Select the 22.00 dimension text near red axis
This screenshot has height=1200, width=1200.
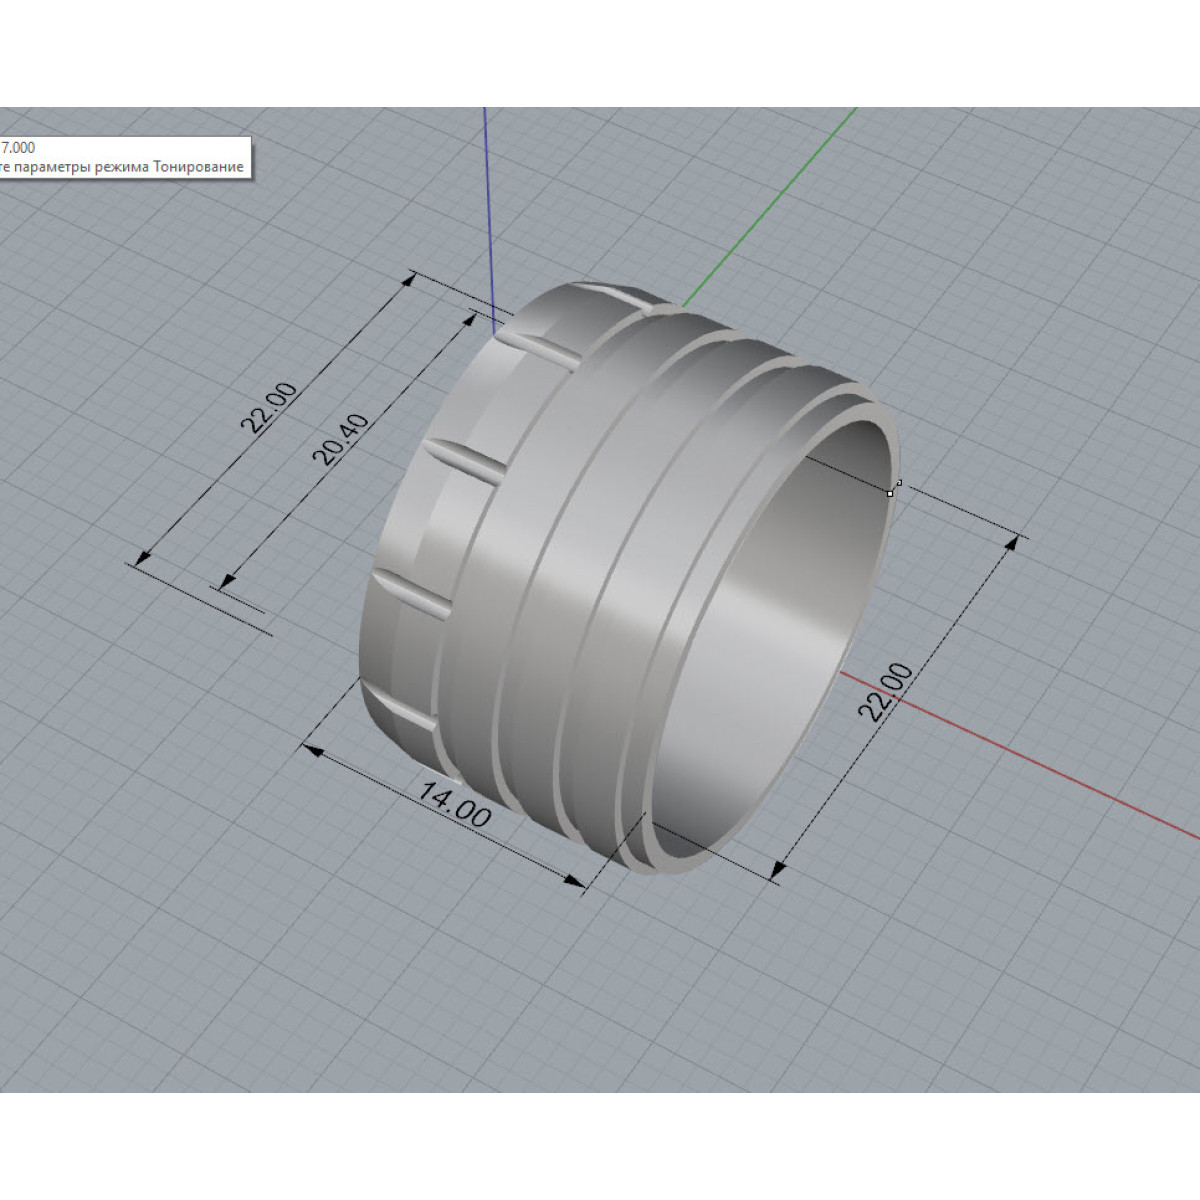pos(886,691)
